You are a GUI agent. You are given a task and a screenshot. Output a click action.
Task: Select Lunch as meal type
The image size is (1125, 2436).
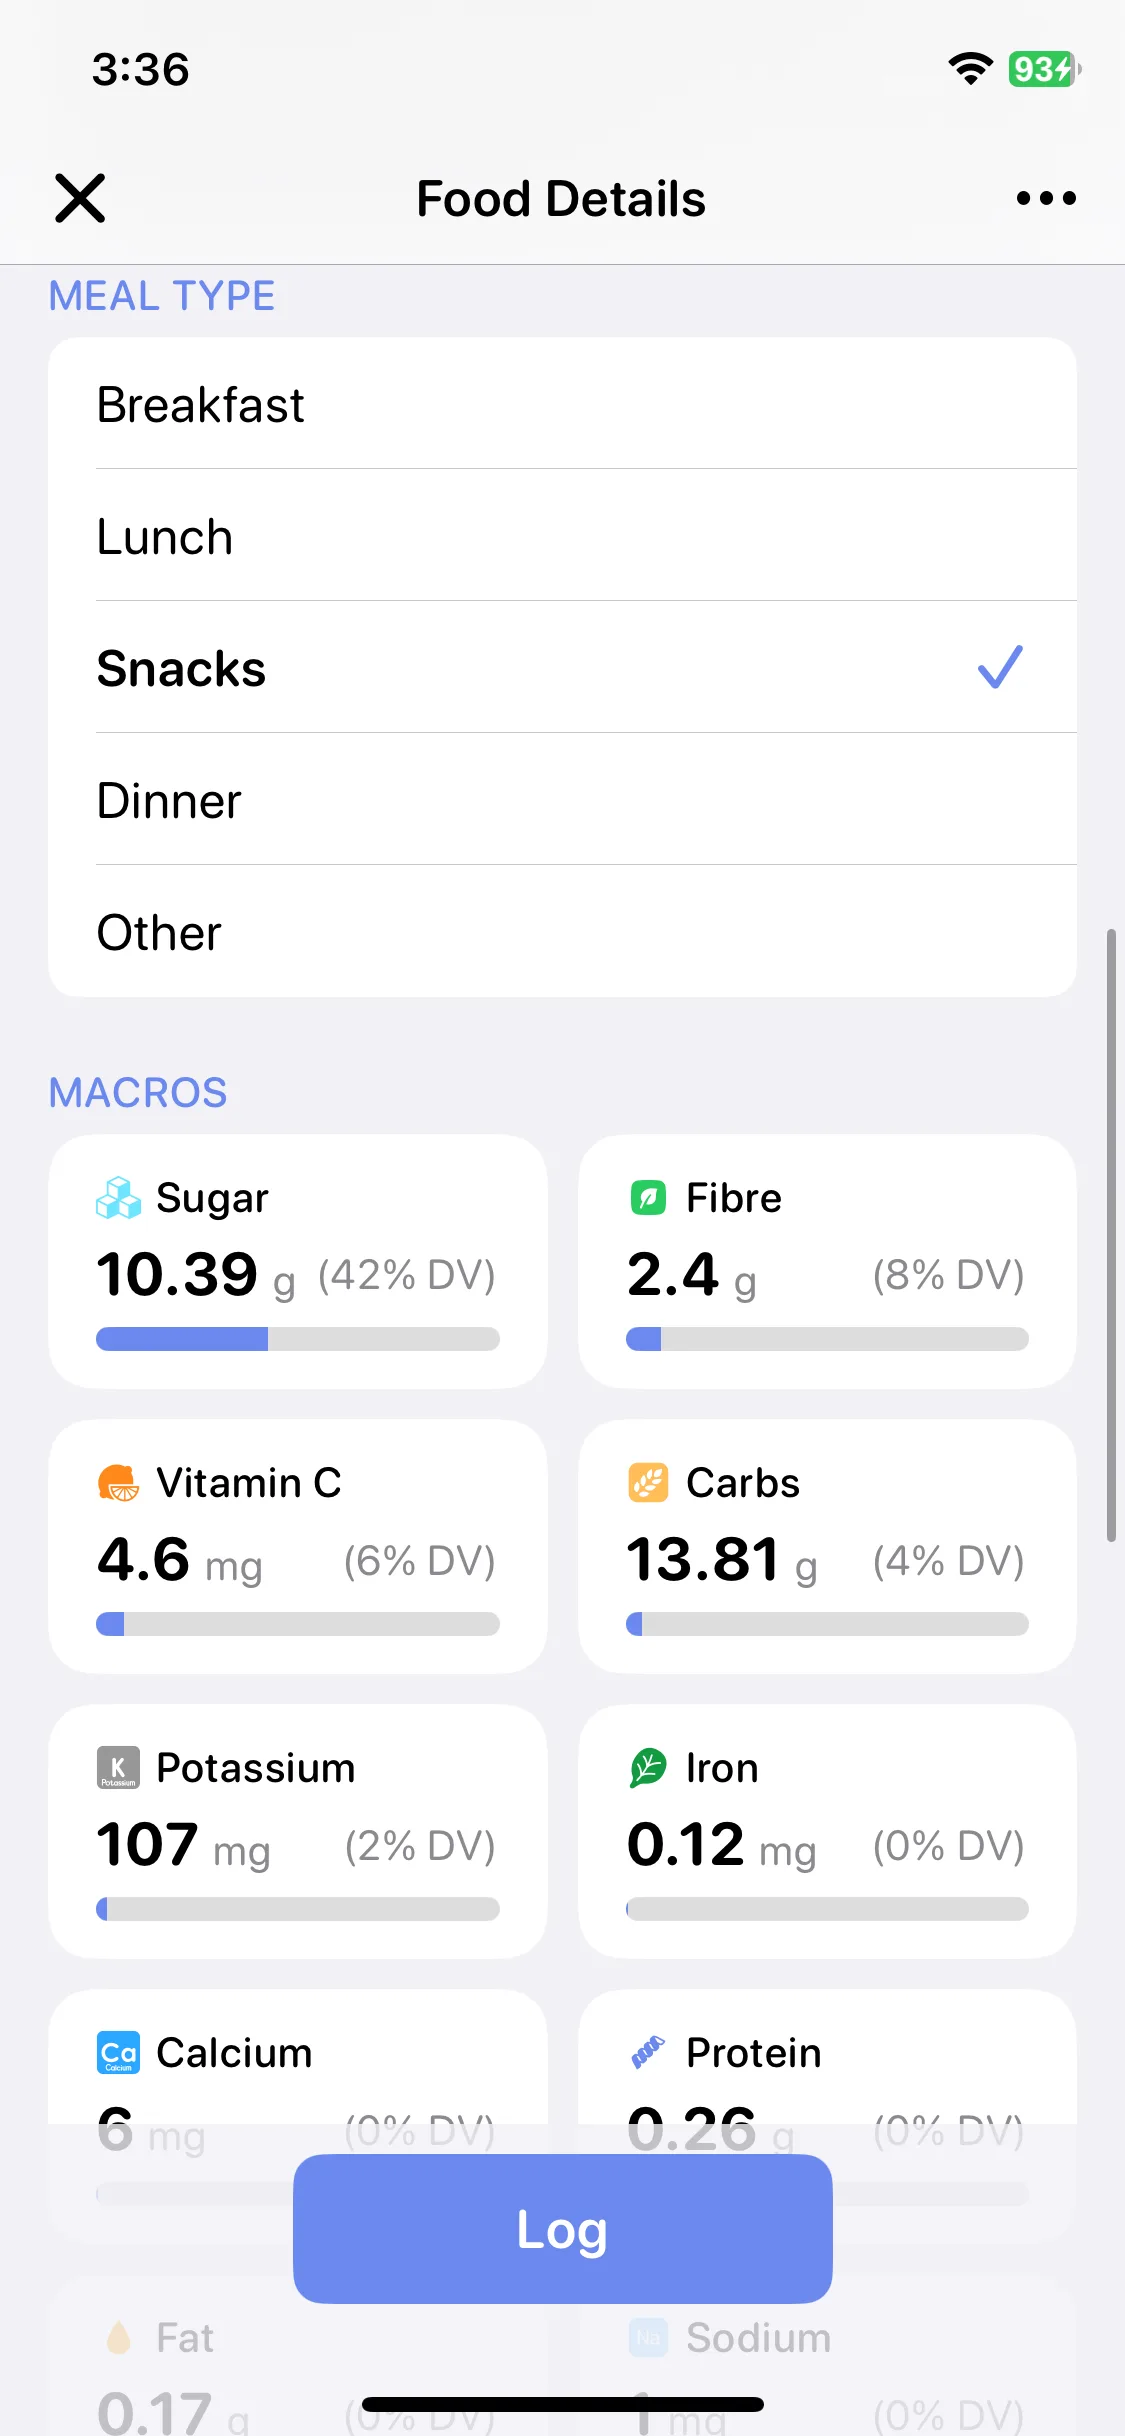click(x=562, y=536)
